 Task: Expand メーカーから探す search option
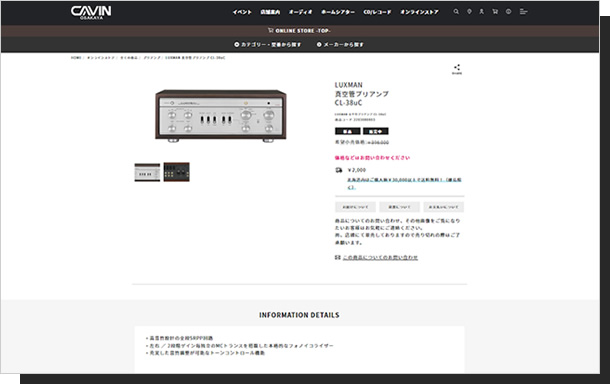pos(340,44)
